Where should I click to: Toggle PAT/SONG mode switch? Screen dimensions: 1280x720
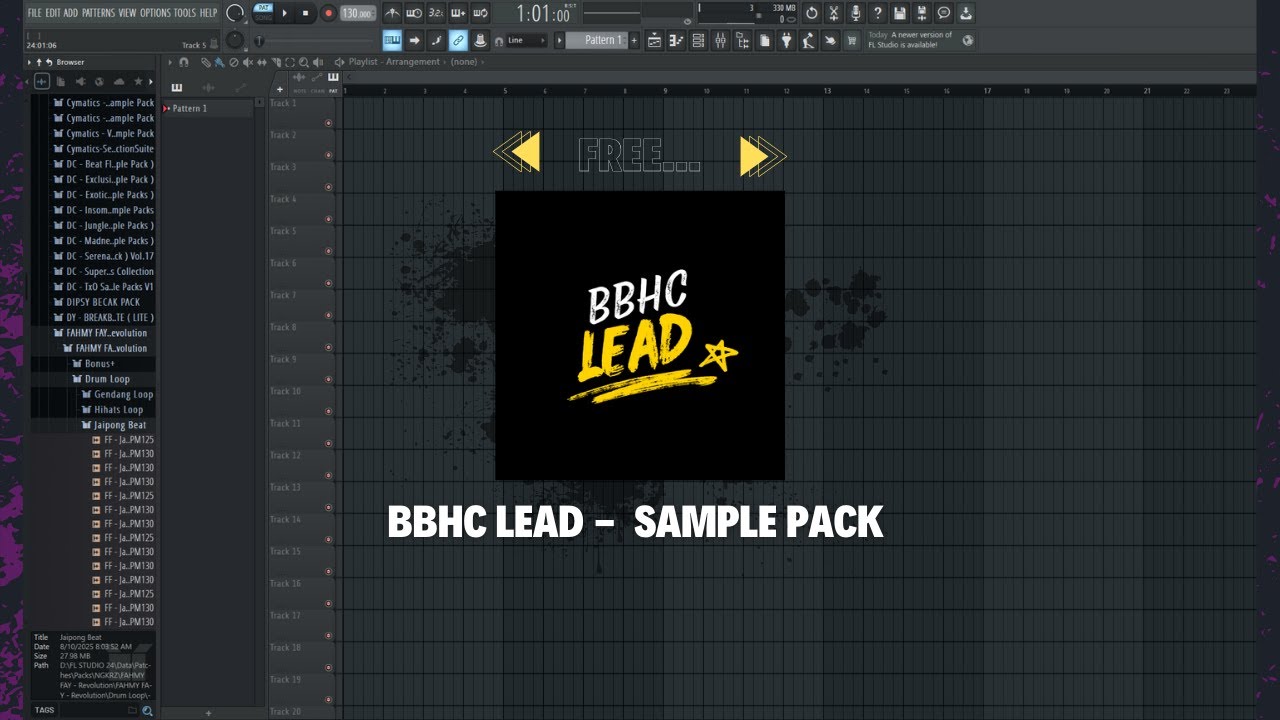pos(263,13)
